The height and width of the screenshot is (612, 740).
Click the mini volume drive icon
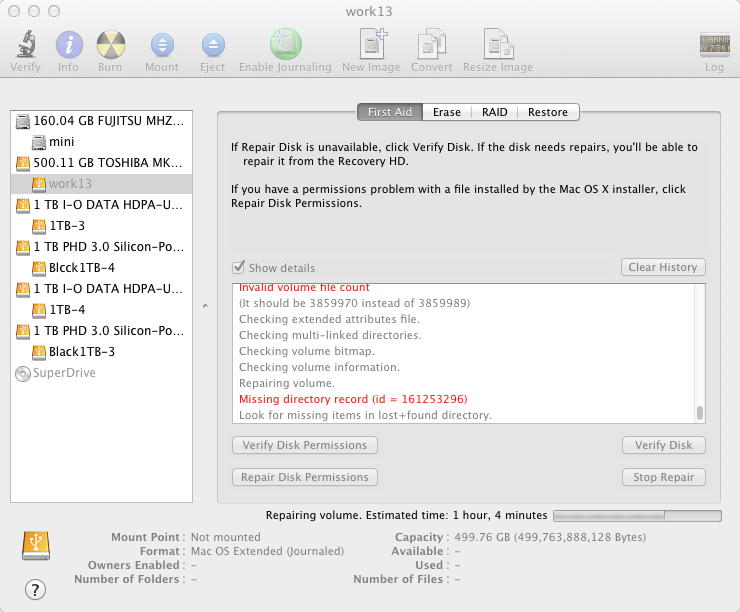pyautogui.click(x=39, y=142)
